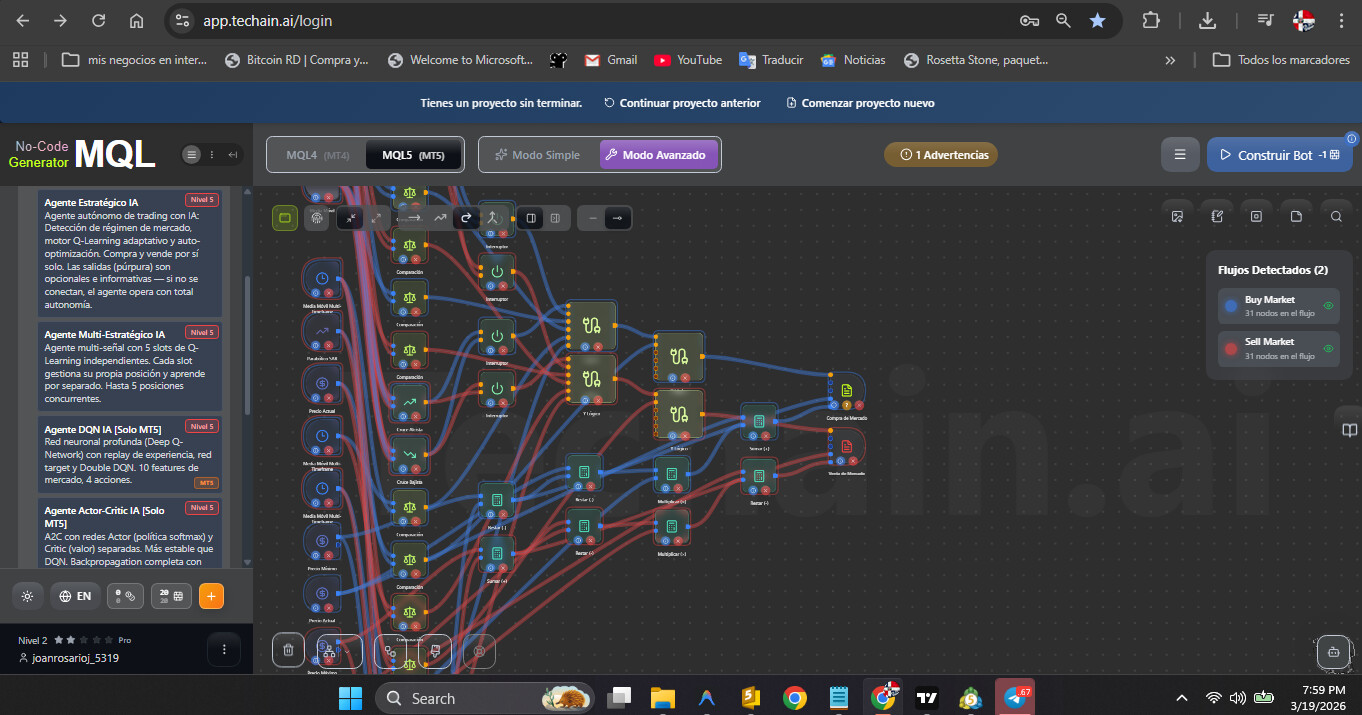Switch to Modo Simple

537,155
